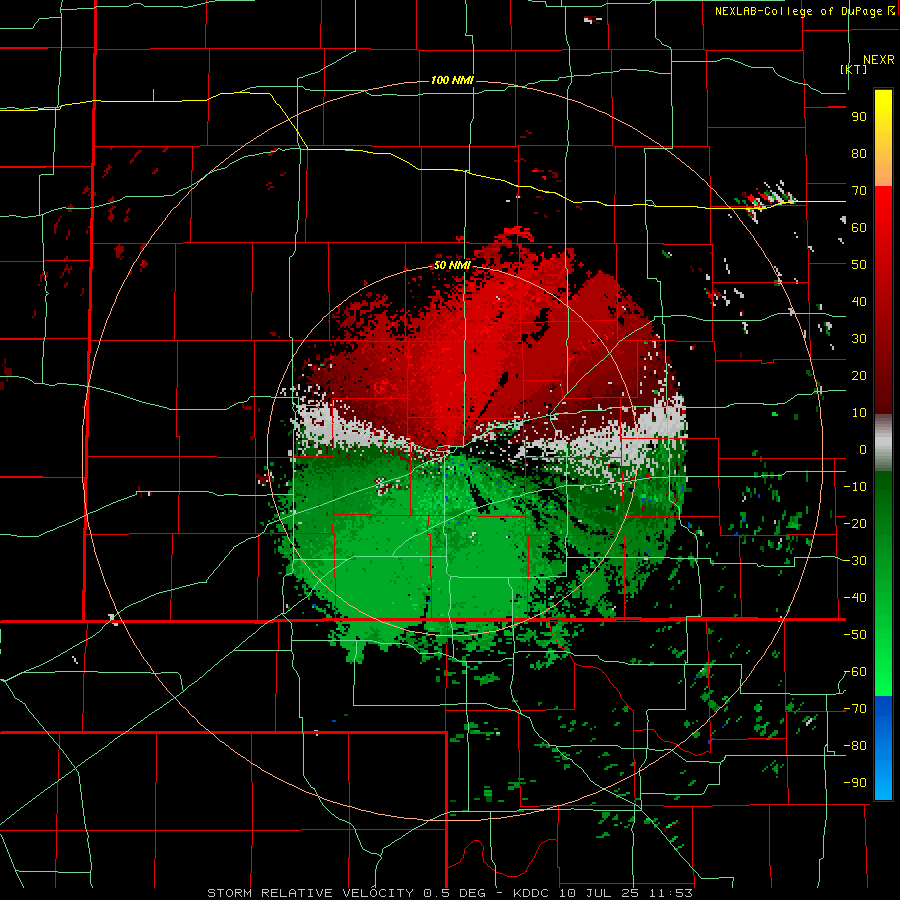Click the 100 NMI range ring label
Screen dimensions: 900x900
[452, 80]
